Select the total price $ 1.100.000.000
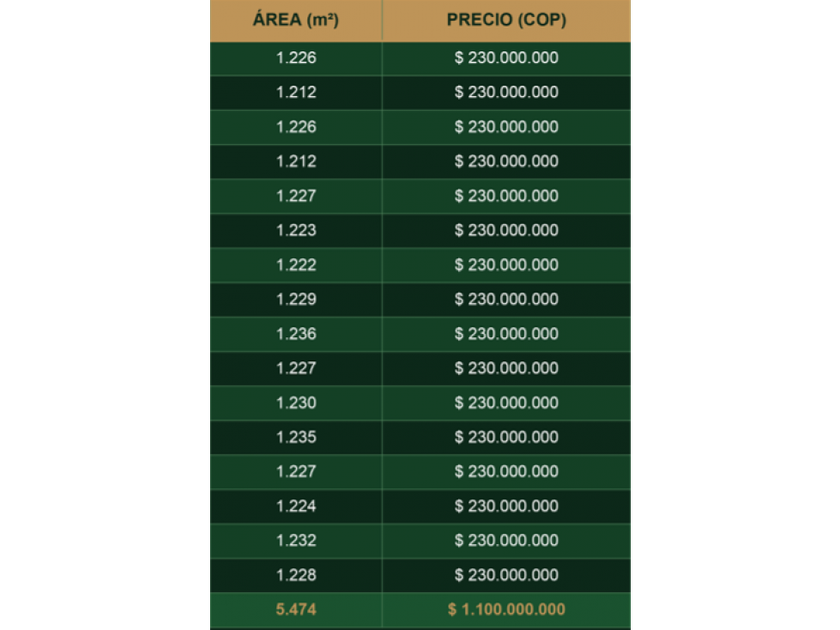The image size is (840, 630). 506,609
